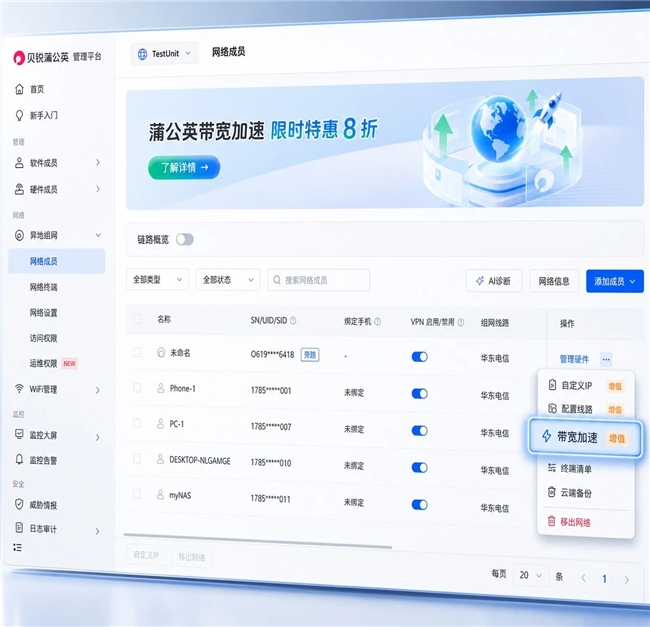Screen dimensions: 650x627
Task: Expand the WiFi管理 chevron
Action: [x=98, y=390]
